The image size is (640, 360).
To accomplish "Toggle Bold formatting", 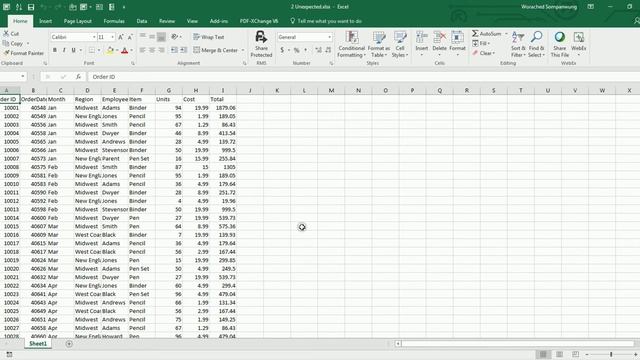I will coord(54,50).
